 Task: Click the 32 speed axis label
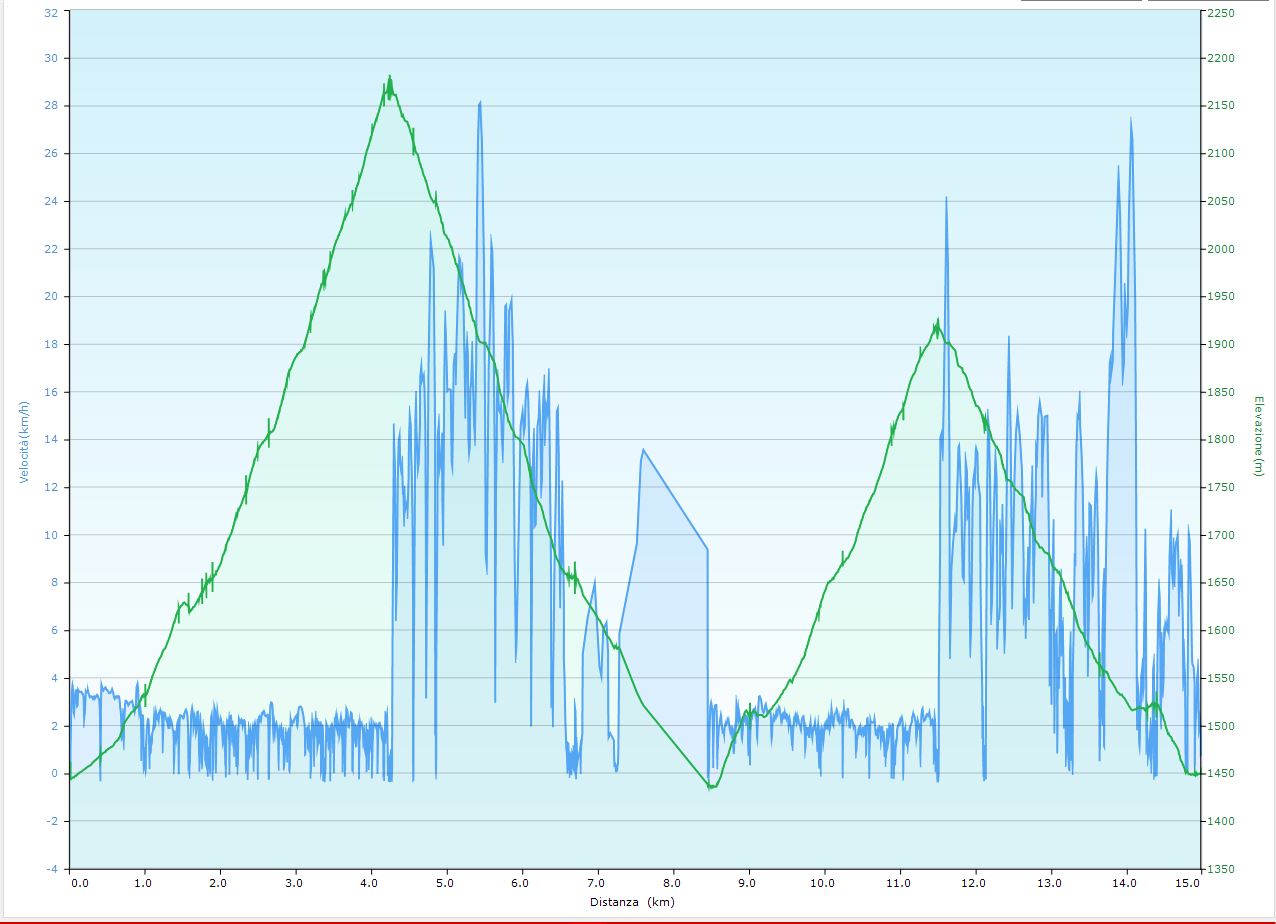[x=51, y=12]
